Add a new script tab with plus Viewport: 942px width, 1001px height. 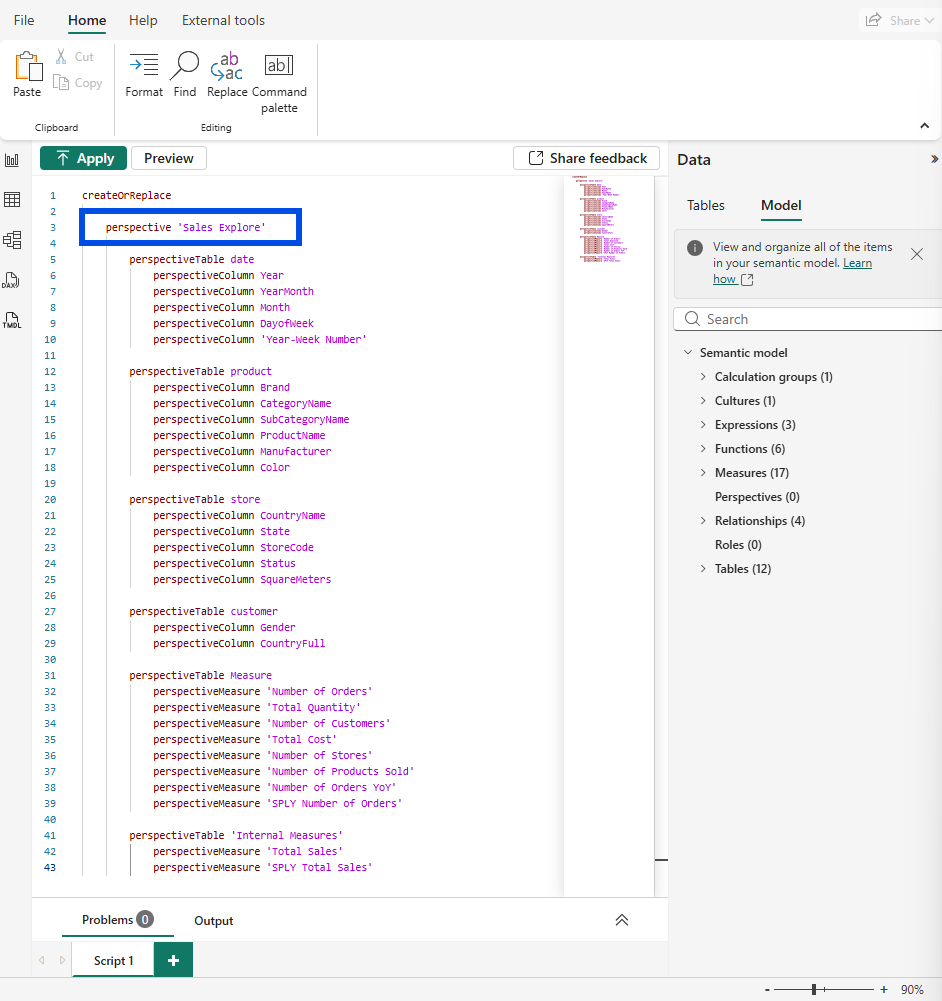tap(173, 960)
